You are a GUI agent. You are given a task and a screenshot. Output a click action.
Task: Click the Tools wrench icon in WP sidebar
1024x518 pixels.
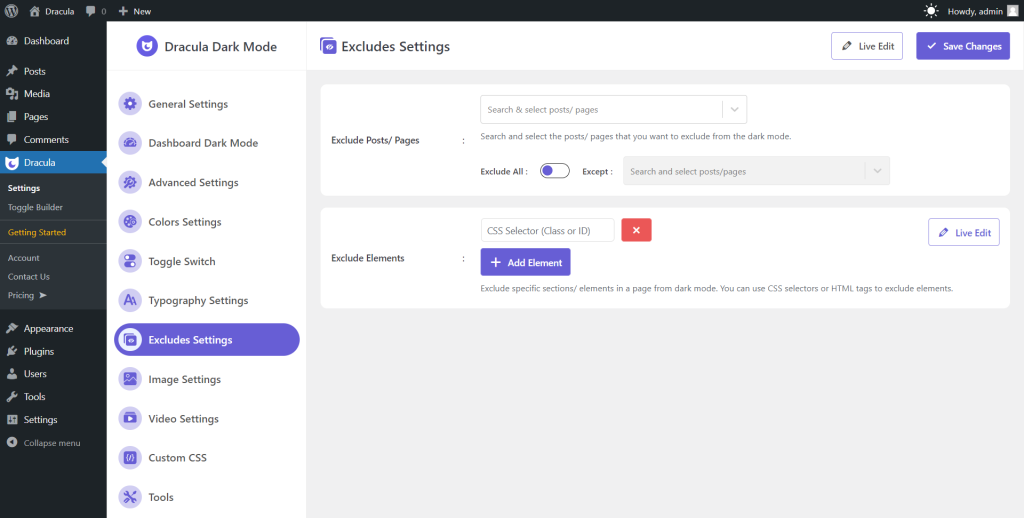tap(12, 397)
